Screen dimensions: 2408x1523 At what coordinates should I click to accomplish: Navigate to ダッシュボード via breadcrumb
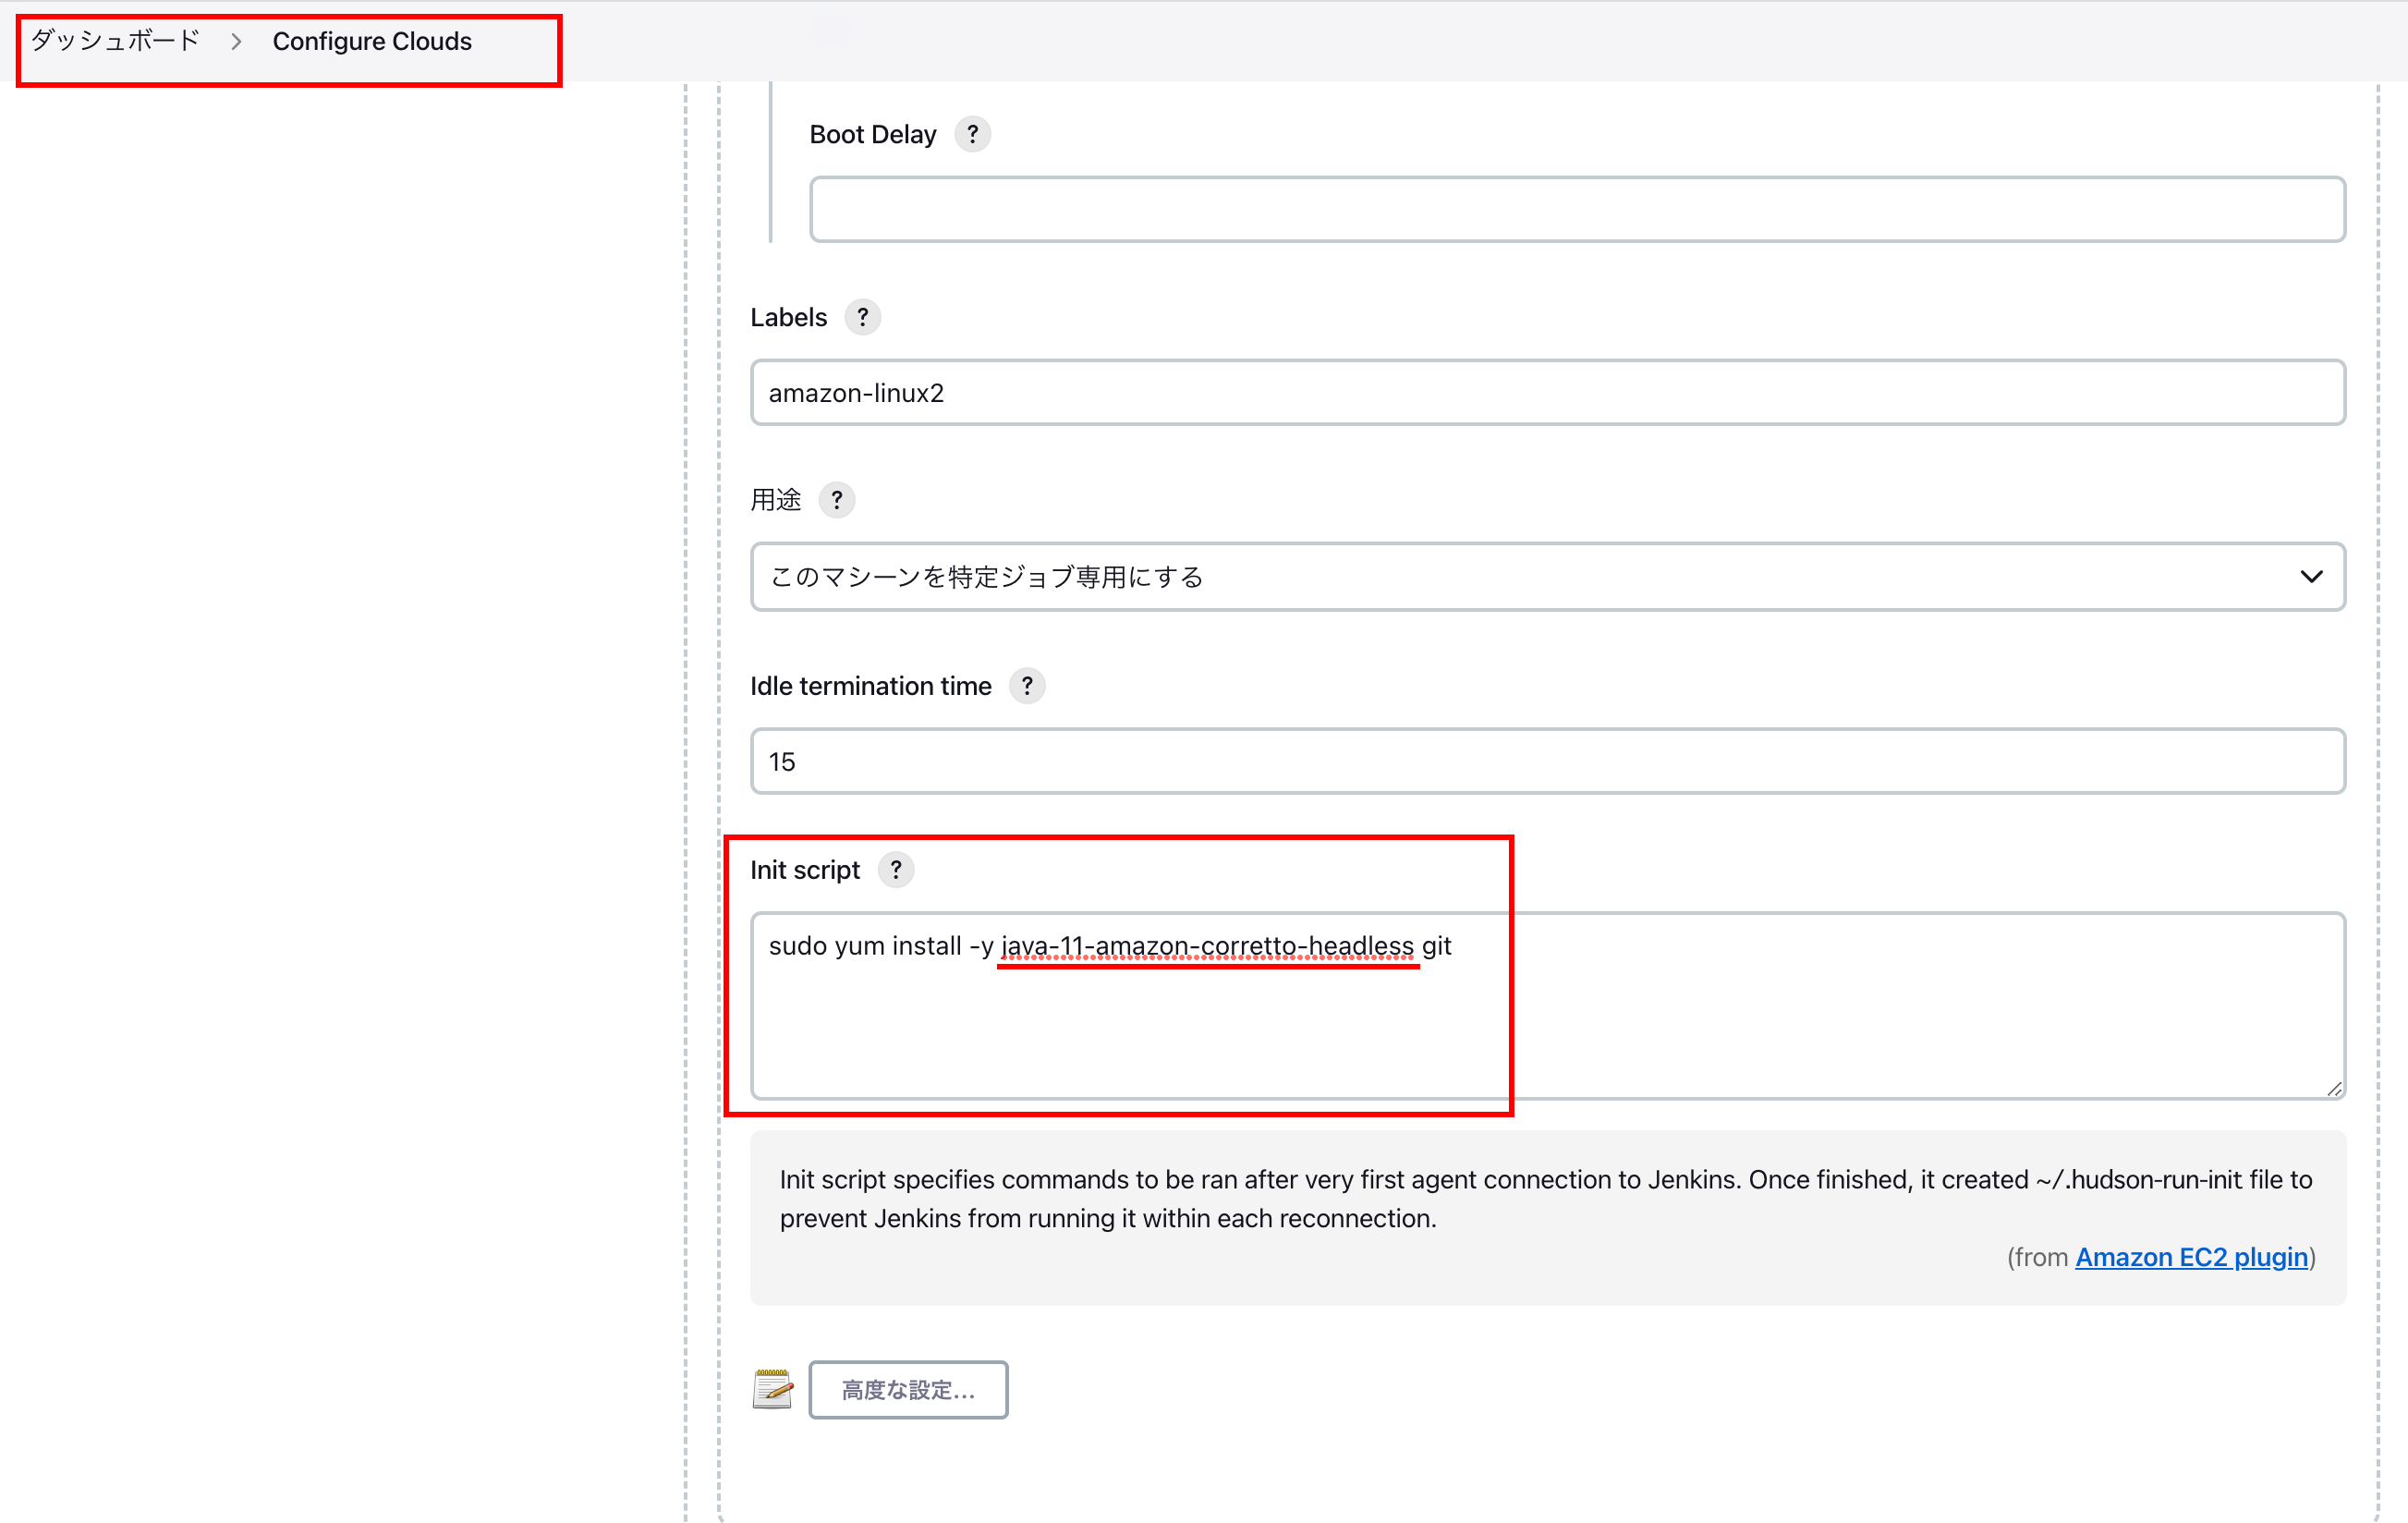[113, 41]
